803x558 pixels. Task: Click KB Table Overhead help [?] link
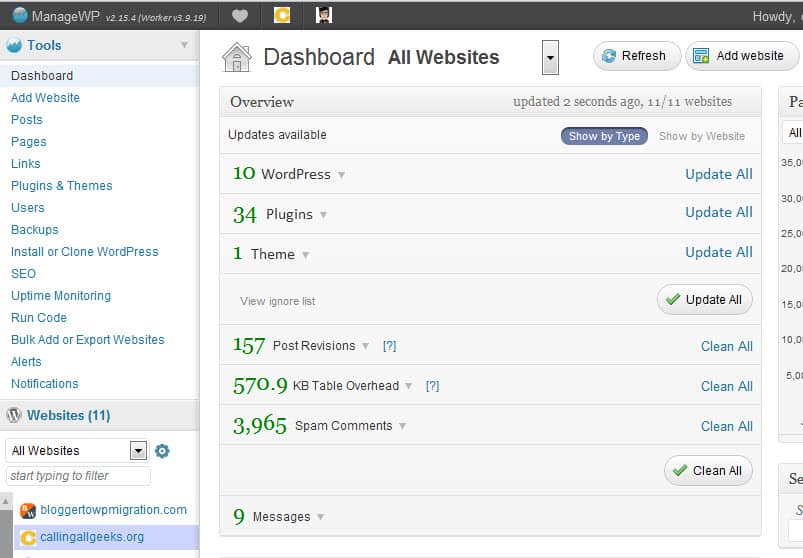coord(432,386)
